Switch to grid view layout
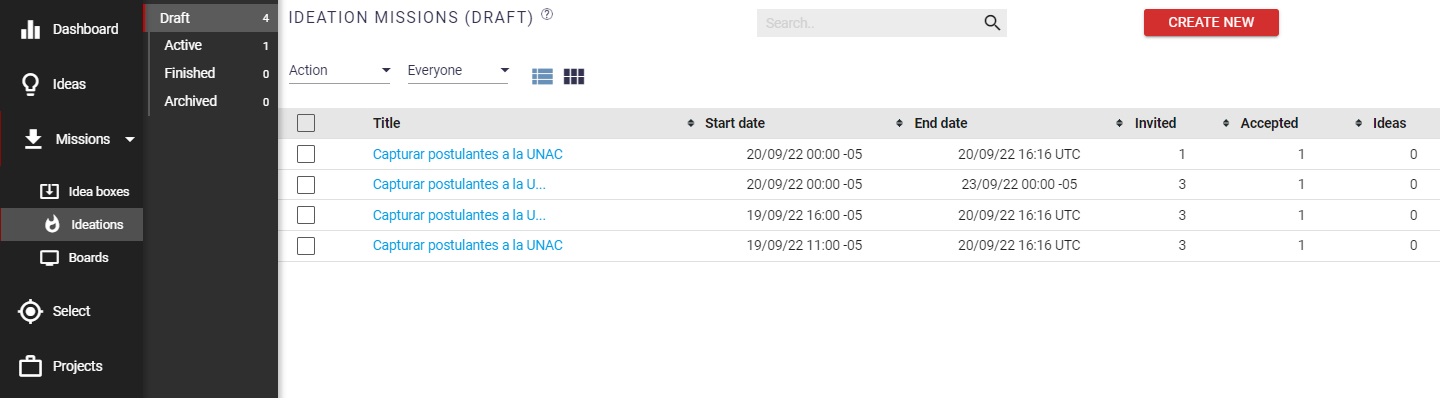 [x=574, y=76]
